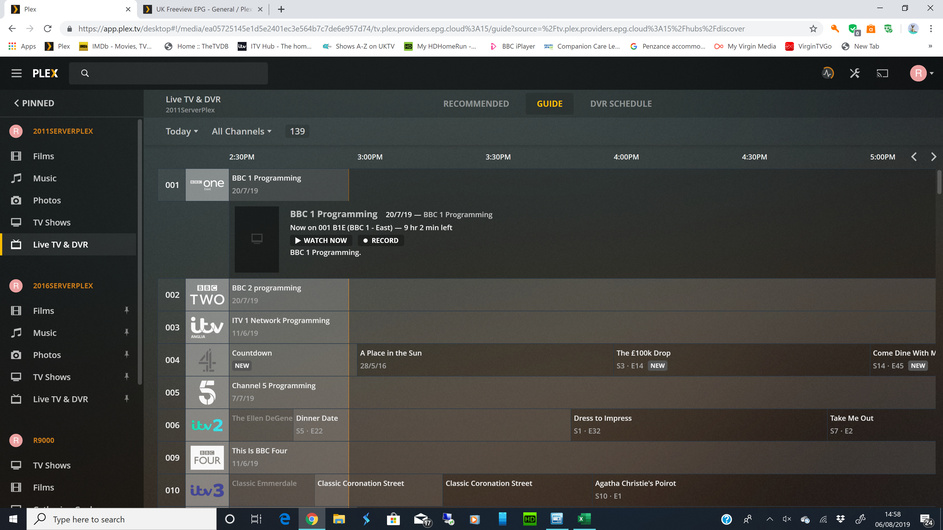The image size is (943, 530).
Task: Unpin Films under 2016SERVERPLEX
Action: (126, 310)
